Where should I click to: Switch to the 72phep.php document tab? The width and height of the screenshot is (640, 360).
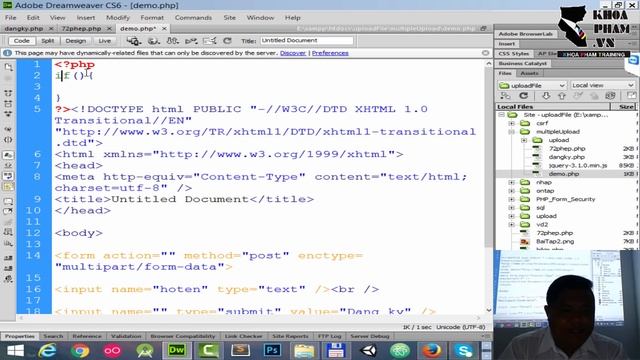click(x=81, y=29)
